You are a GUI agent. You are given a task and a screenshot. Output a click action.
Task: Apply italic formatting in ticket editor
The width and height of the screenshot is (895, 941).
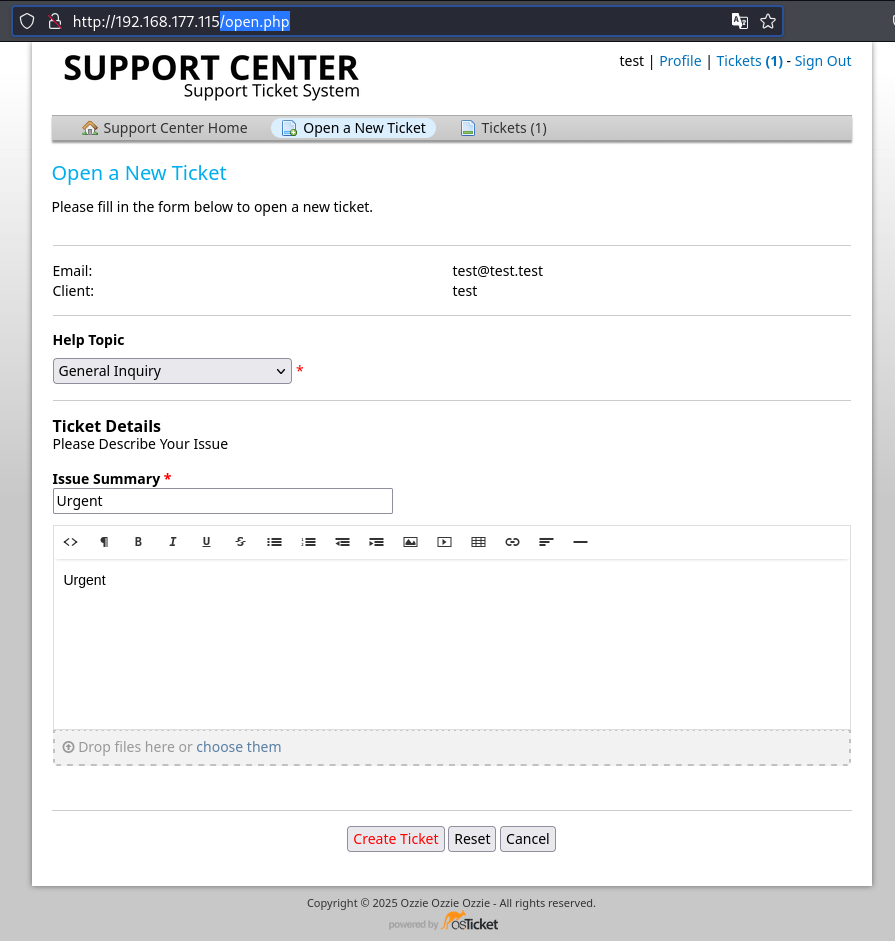[x=172, y=542]
